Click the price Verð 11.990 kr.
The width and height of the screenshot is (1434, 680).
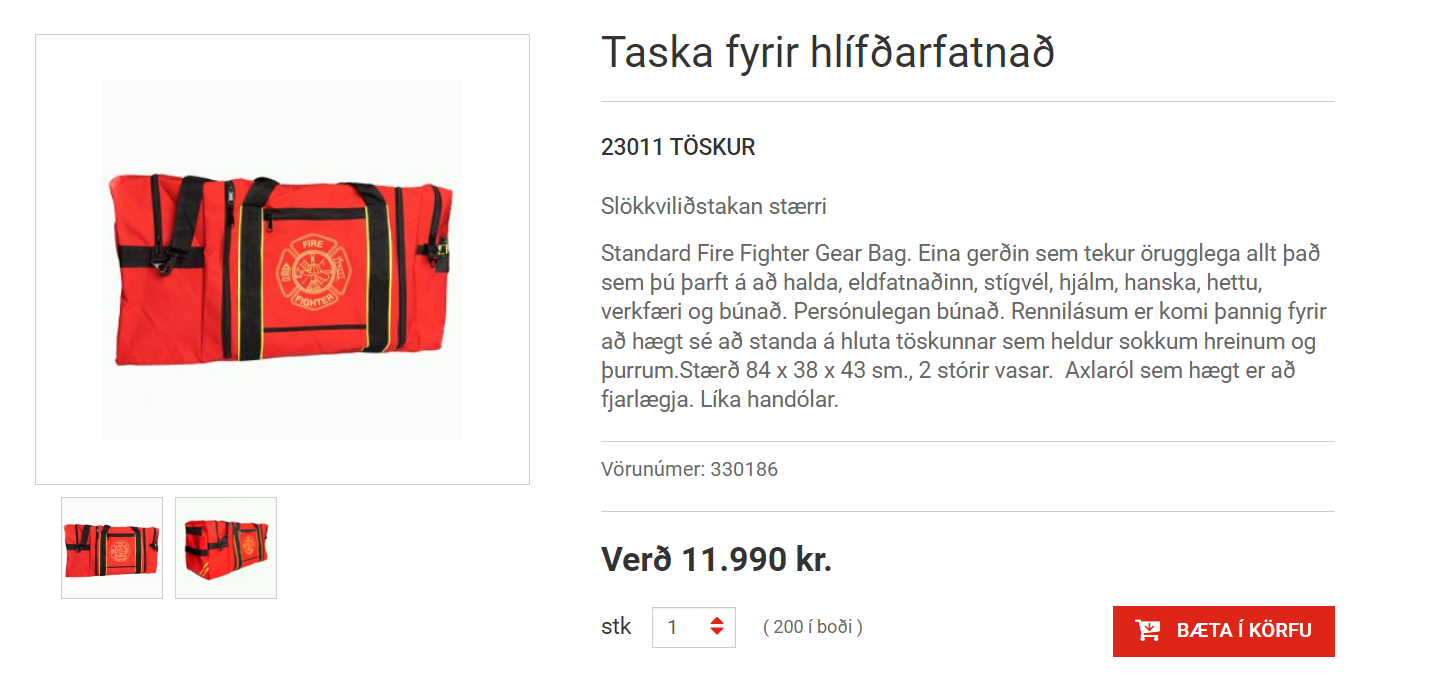[x=716, y=559]
